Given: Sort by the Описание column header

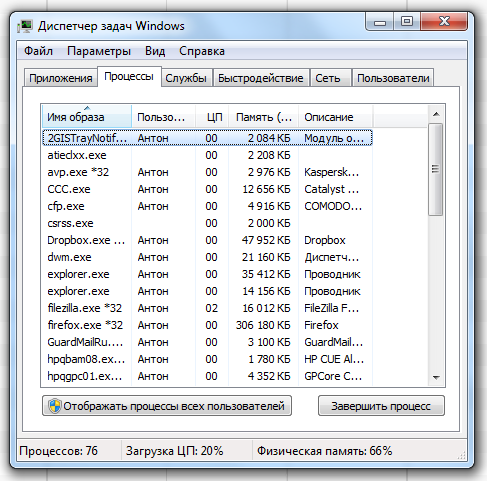Looking at the screenshot, I should 336,117.
